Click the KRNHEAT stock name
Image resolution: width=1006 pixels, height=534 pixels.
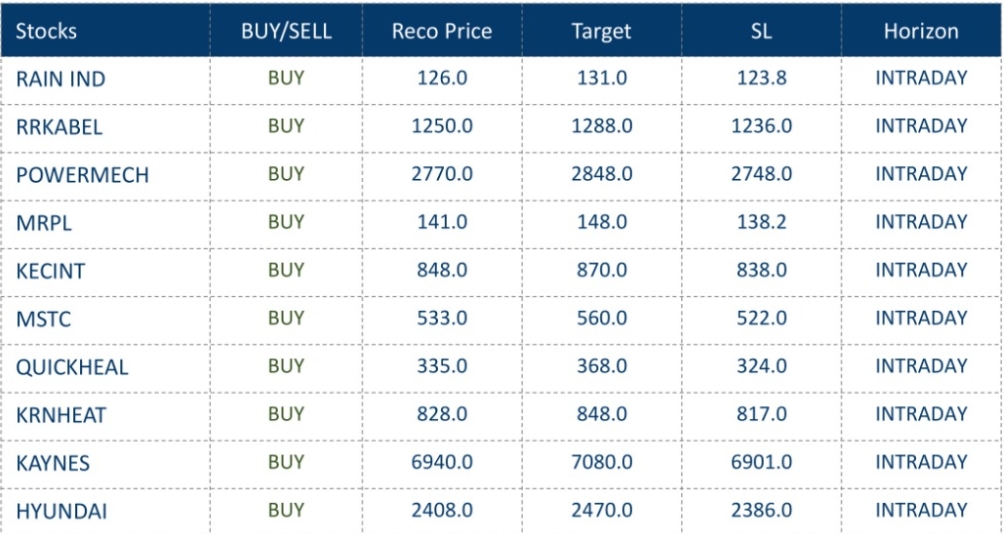(61, 415)
